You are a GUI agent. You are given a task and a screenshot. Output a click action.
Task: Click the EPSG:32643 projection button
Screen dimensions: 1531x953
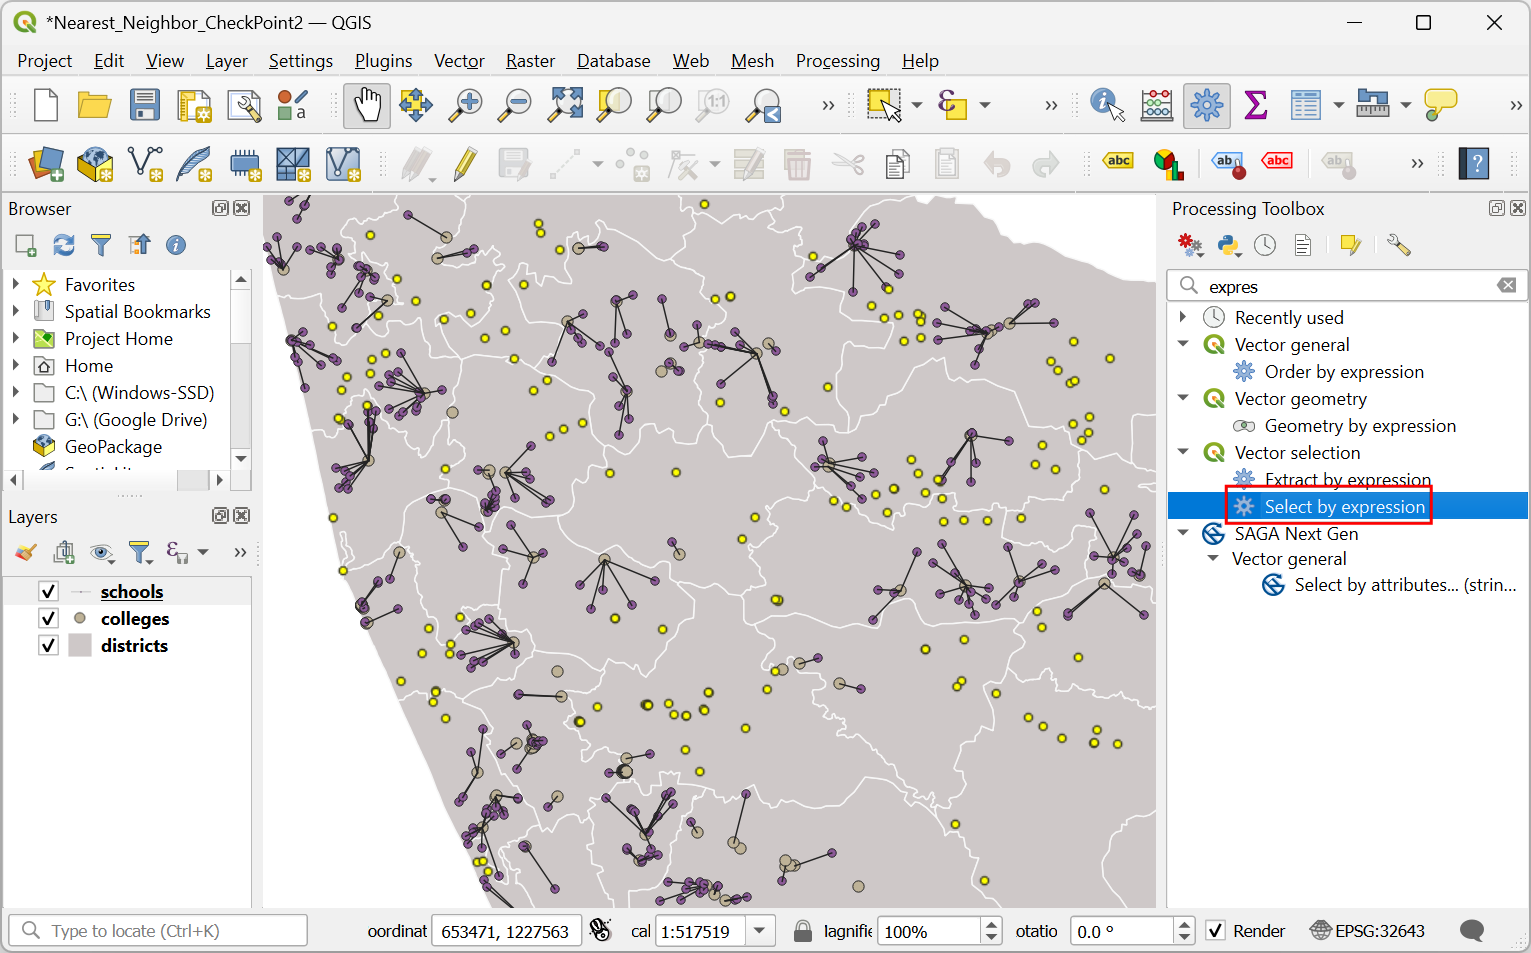[x=1368, y=931]
